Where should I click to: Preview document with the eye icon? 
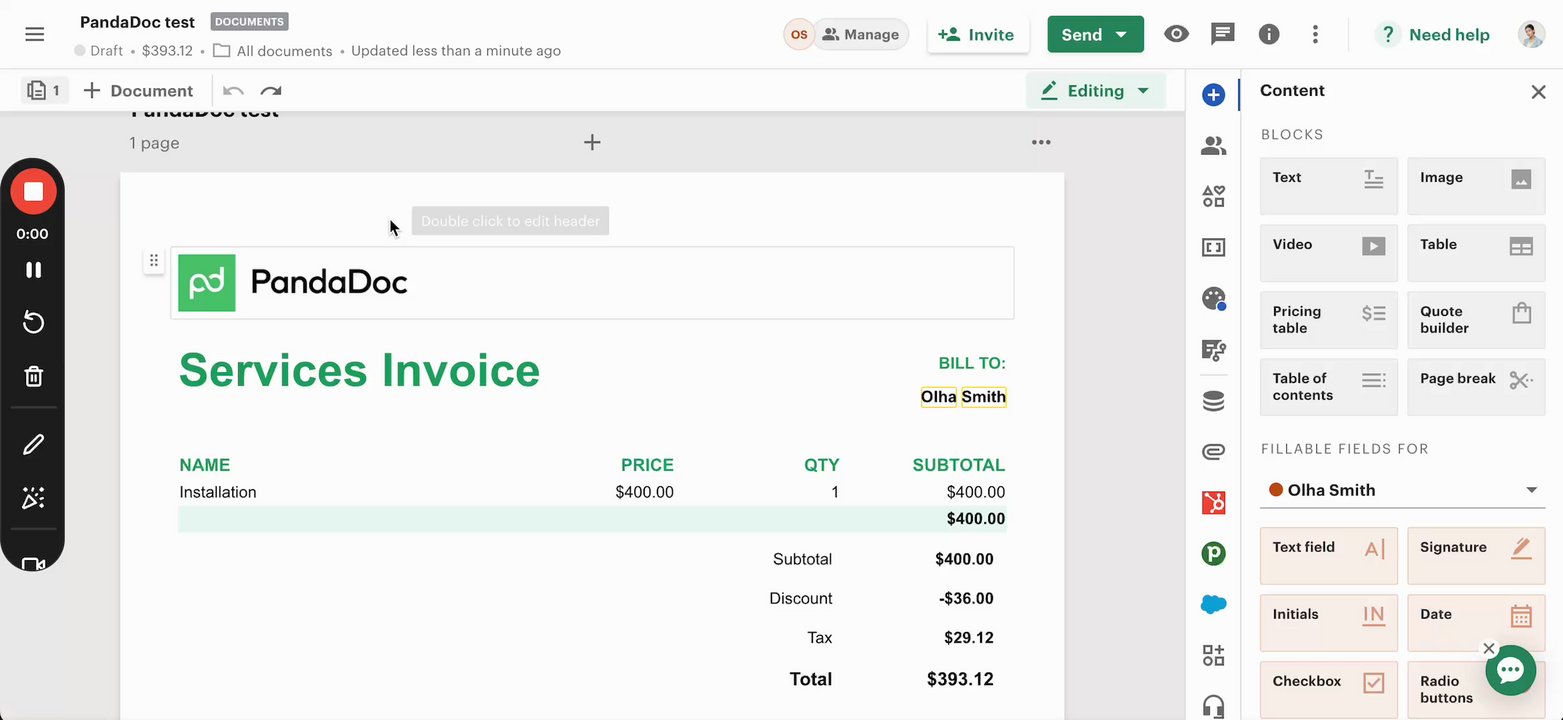1176,34
